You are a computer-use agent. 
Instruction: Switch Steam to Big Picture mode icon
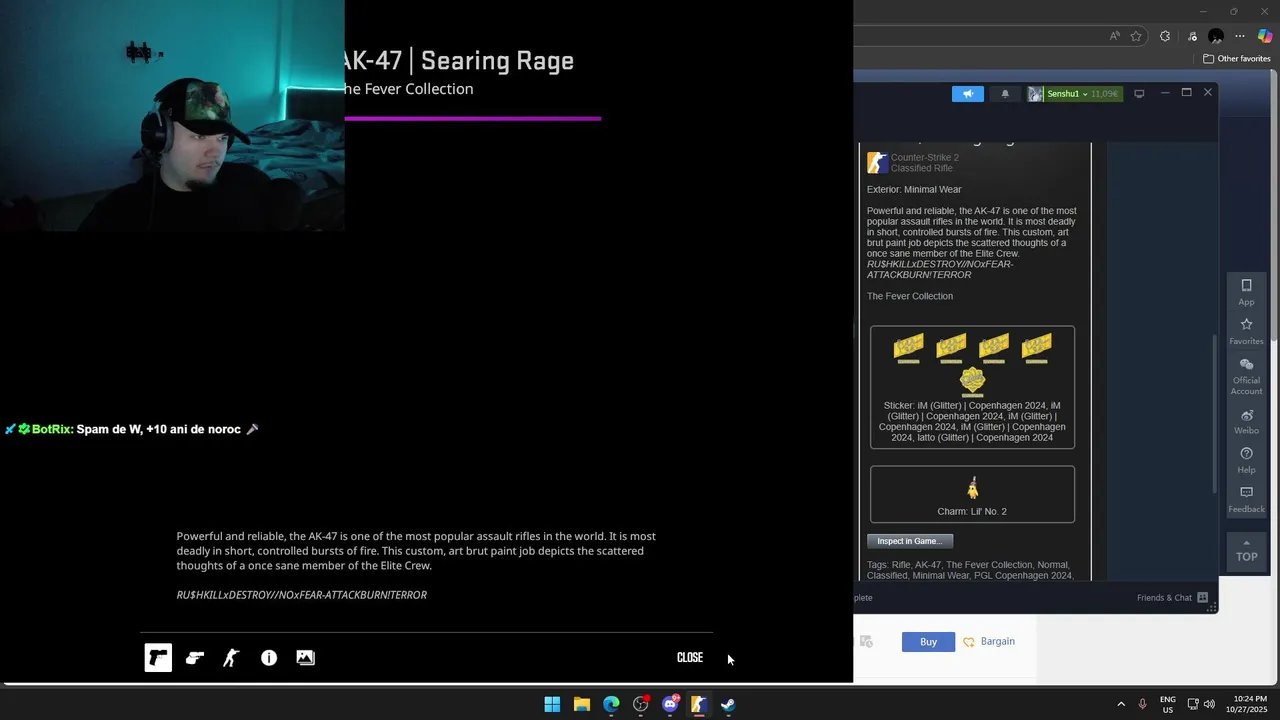(x=1139, y=94)
